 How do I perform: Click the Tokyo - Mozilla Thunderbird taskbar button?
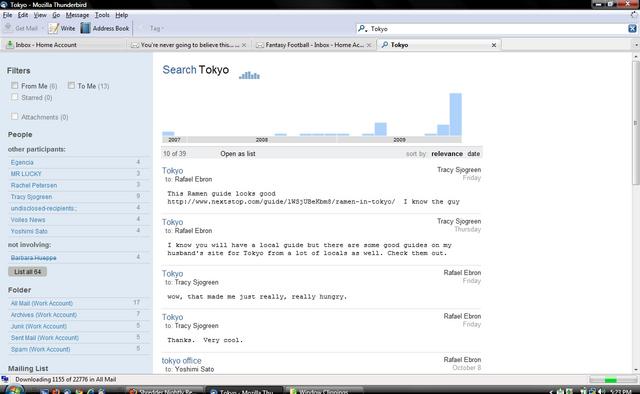tap(244, 391)
